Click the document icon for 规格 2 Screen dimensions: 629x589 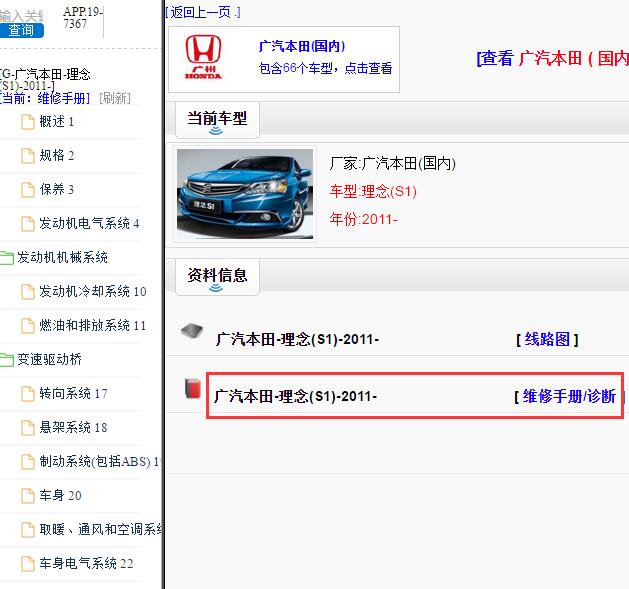coord(28,156)
